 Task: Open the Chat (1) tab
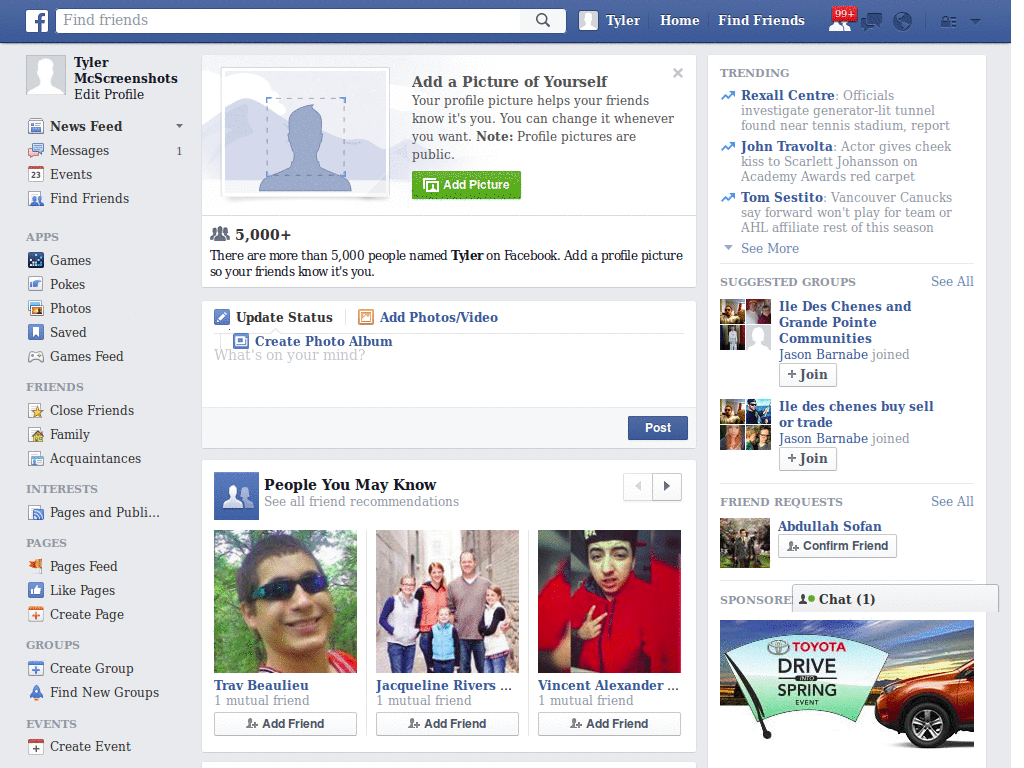click(x=895, y=600)
